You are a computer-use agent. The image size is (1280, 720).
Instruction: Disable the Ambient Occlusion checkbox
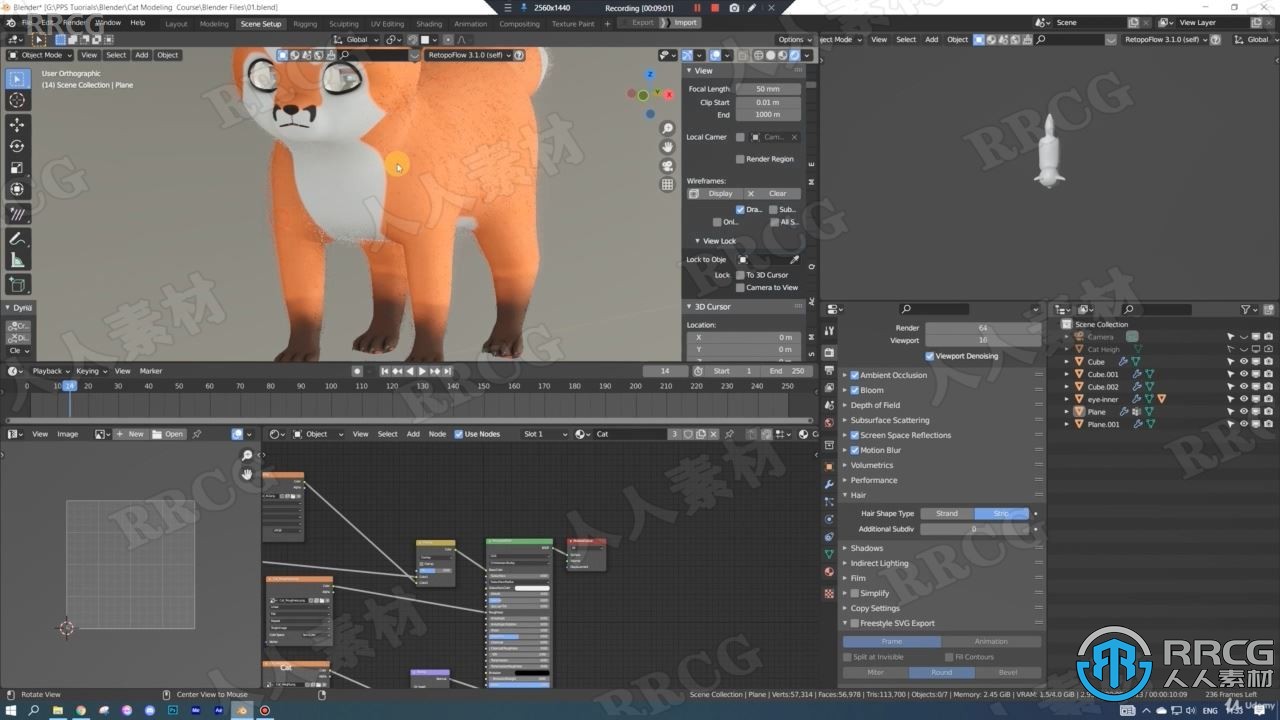(854, 375)
